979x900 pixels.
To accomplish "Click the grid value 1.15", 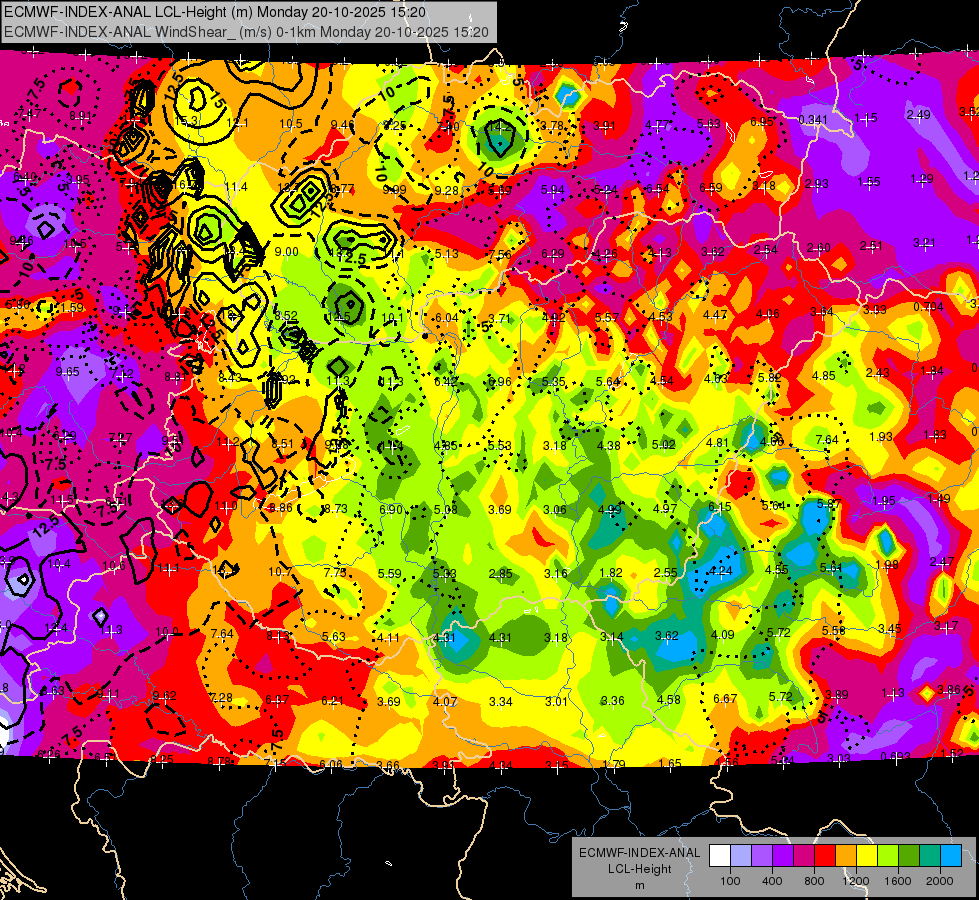I will (x=866, y=117).
